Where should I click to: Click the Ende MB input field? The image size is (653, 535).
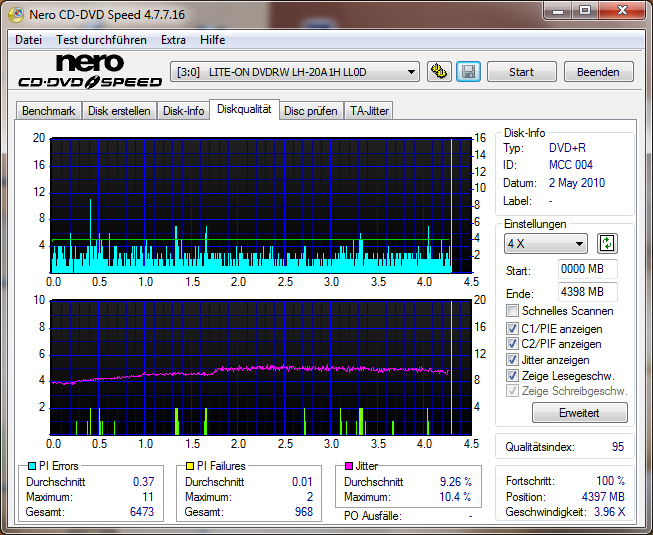587,292
